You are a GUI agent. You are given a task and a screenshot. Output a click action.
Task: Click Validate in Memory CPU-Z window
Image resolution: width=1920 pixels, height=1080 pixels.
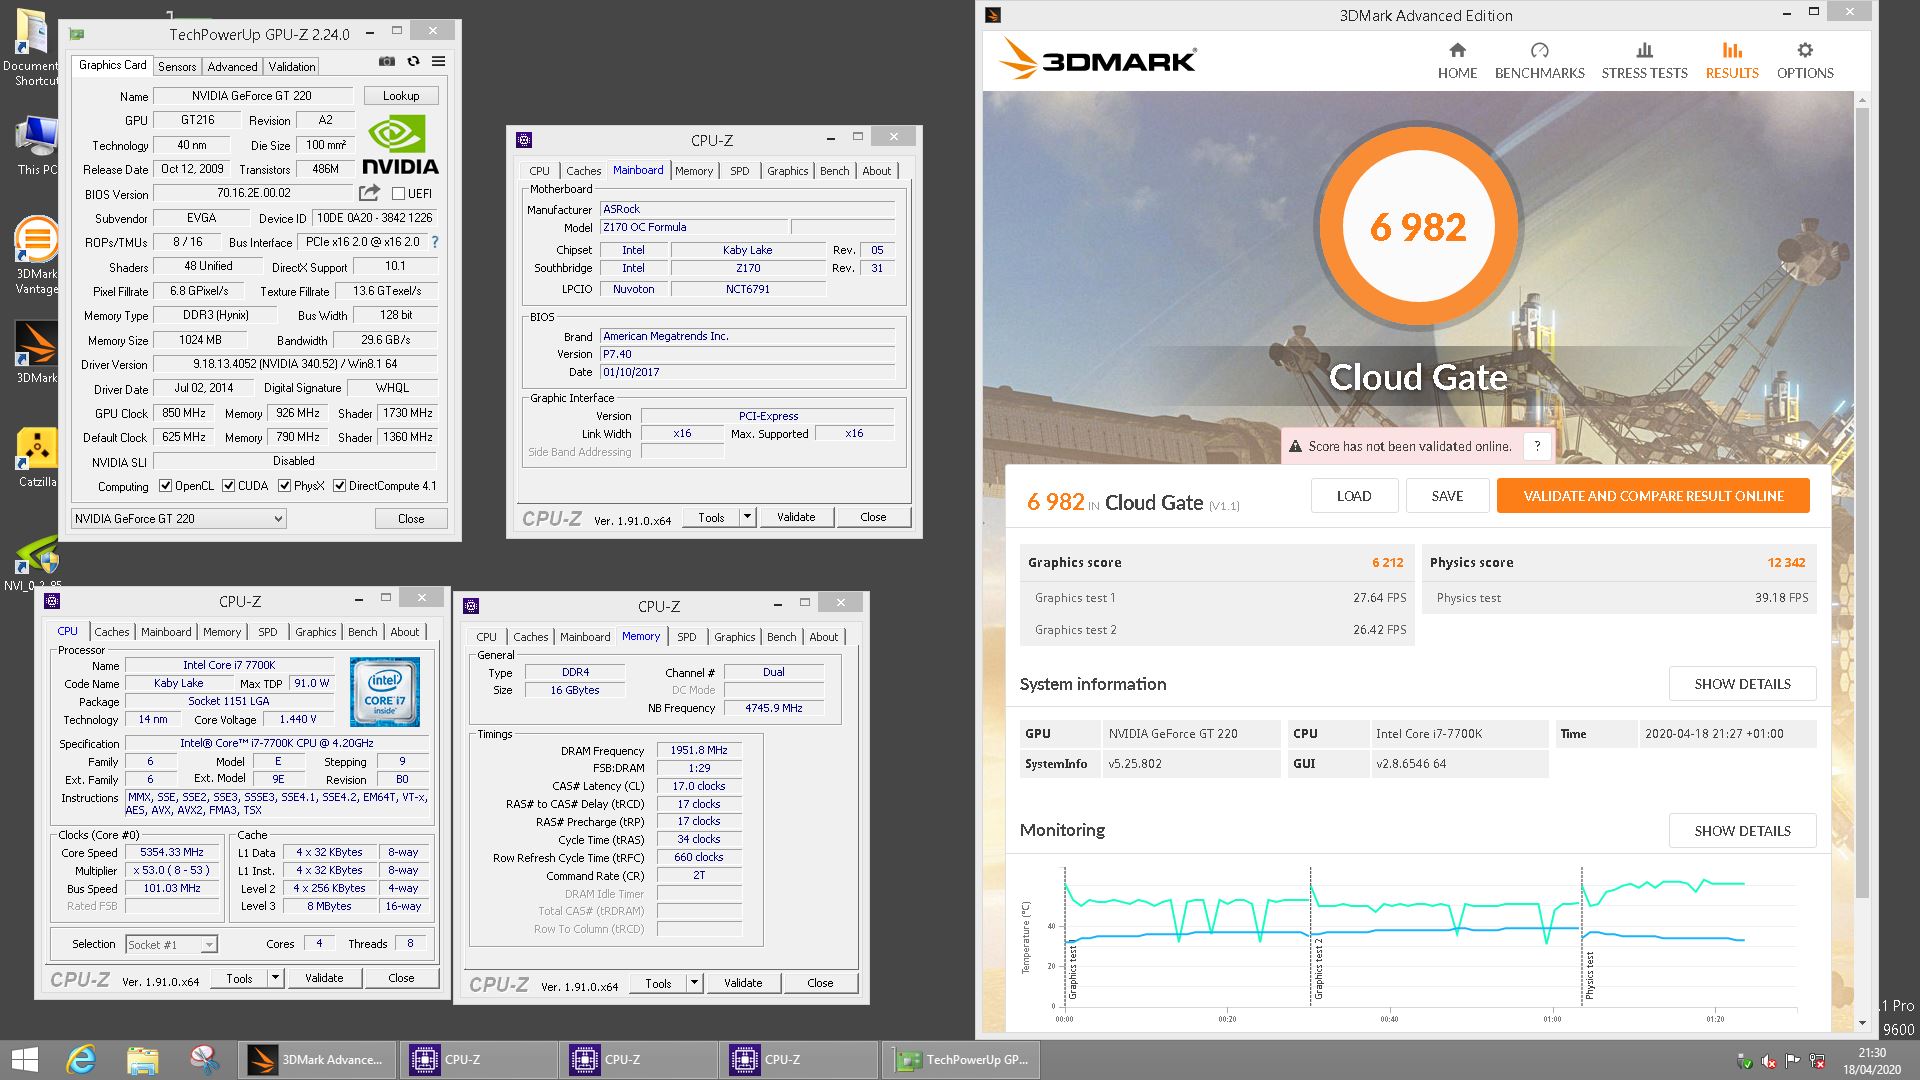tap(743, 983)
